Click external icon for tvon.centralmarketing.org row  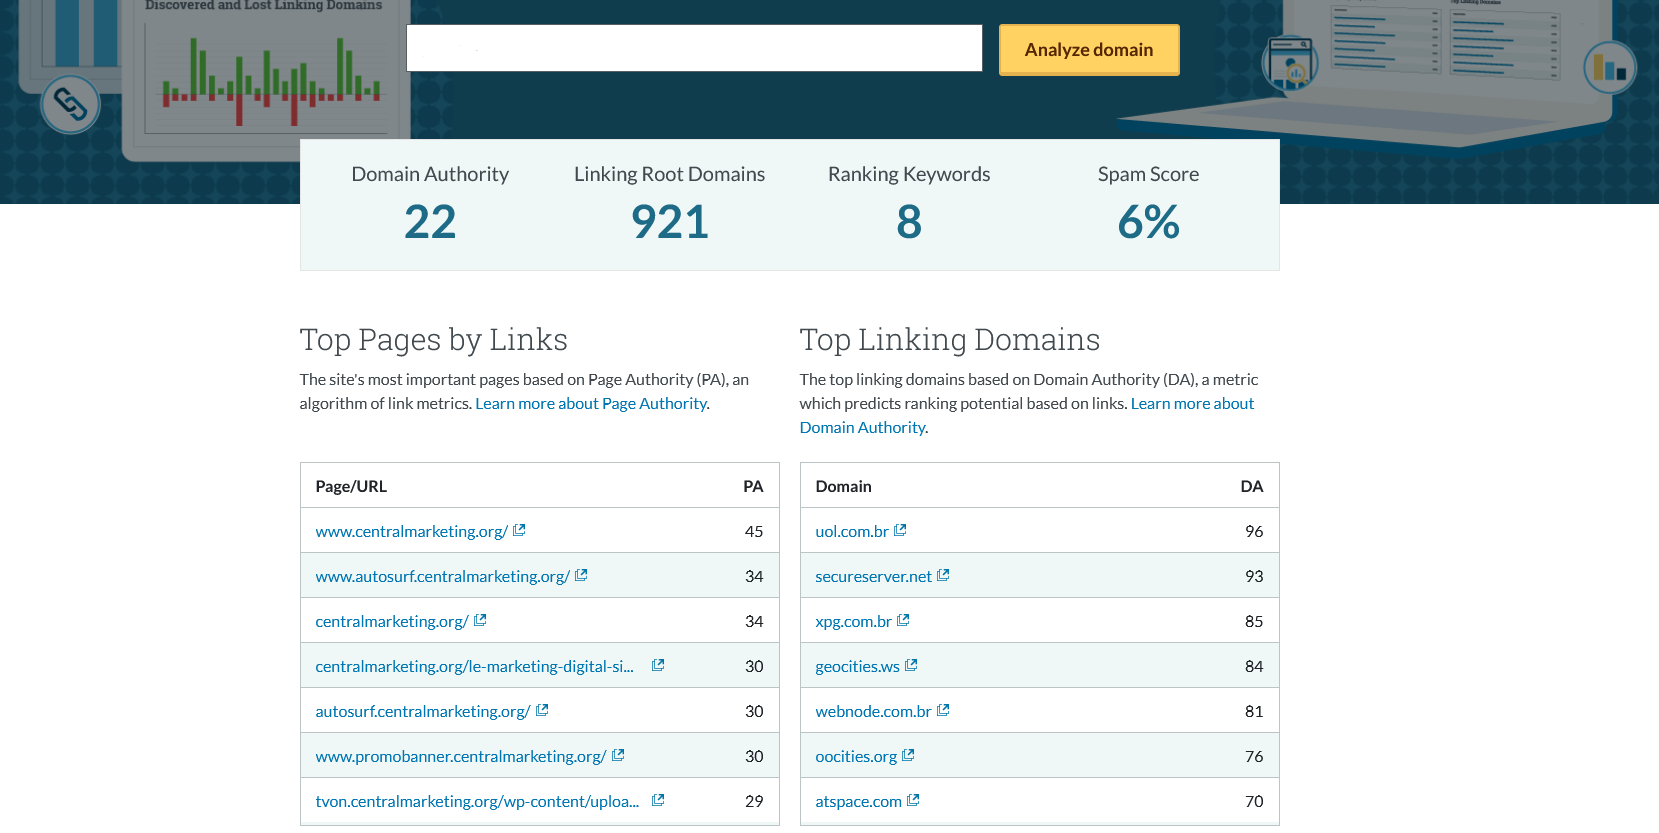pyautogui.click(x=658, y=800)
